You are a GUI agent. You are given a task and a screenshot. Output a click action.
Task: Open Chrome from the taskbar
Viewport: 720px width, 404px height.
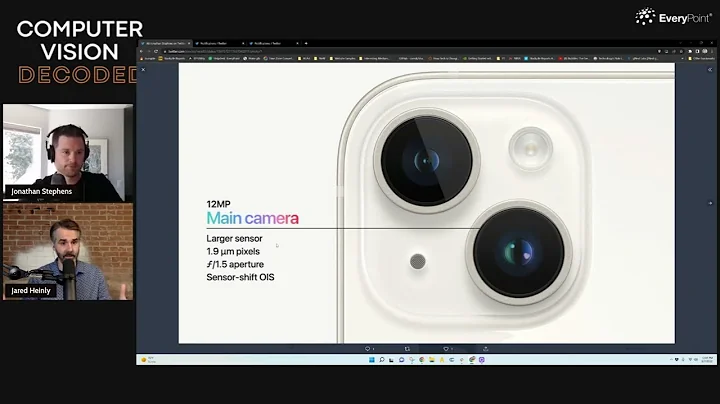pyautogui.click(x=422, y=360)
